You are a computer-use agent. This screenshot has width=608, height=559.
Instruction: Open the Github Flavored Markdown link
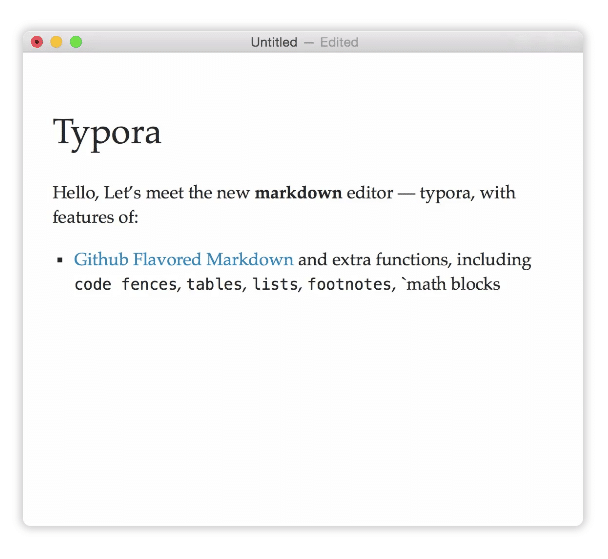(x=183, y=259)
